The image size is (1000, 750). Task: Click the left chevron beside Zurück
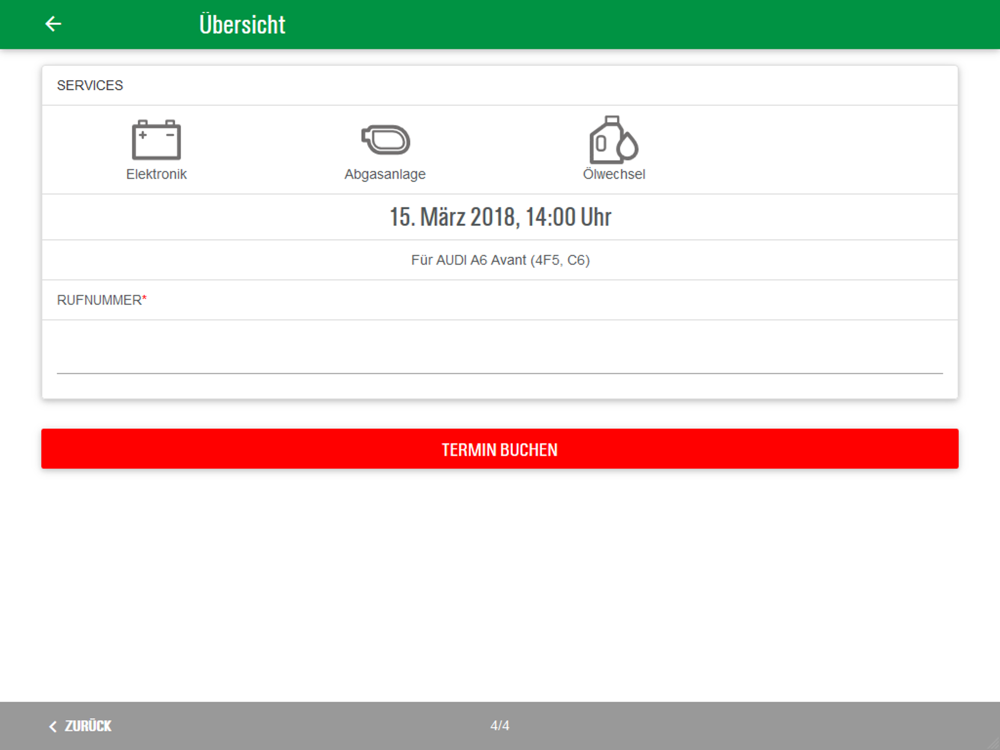coord(53,726)
